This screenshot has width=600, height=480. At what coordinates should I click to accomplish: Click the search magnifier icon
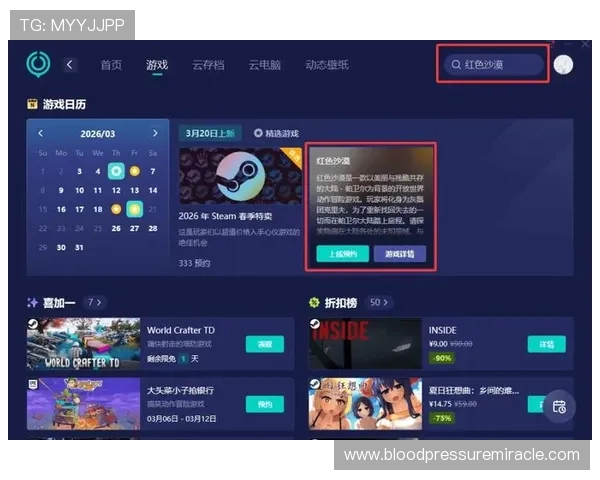click(x=455, y=65)
